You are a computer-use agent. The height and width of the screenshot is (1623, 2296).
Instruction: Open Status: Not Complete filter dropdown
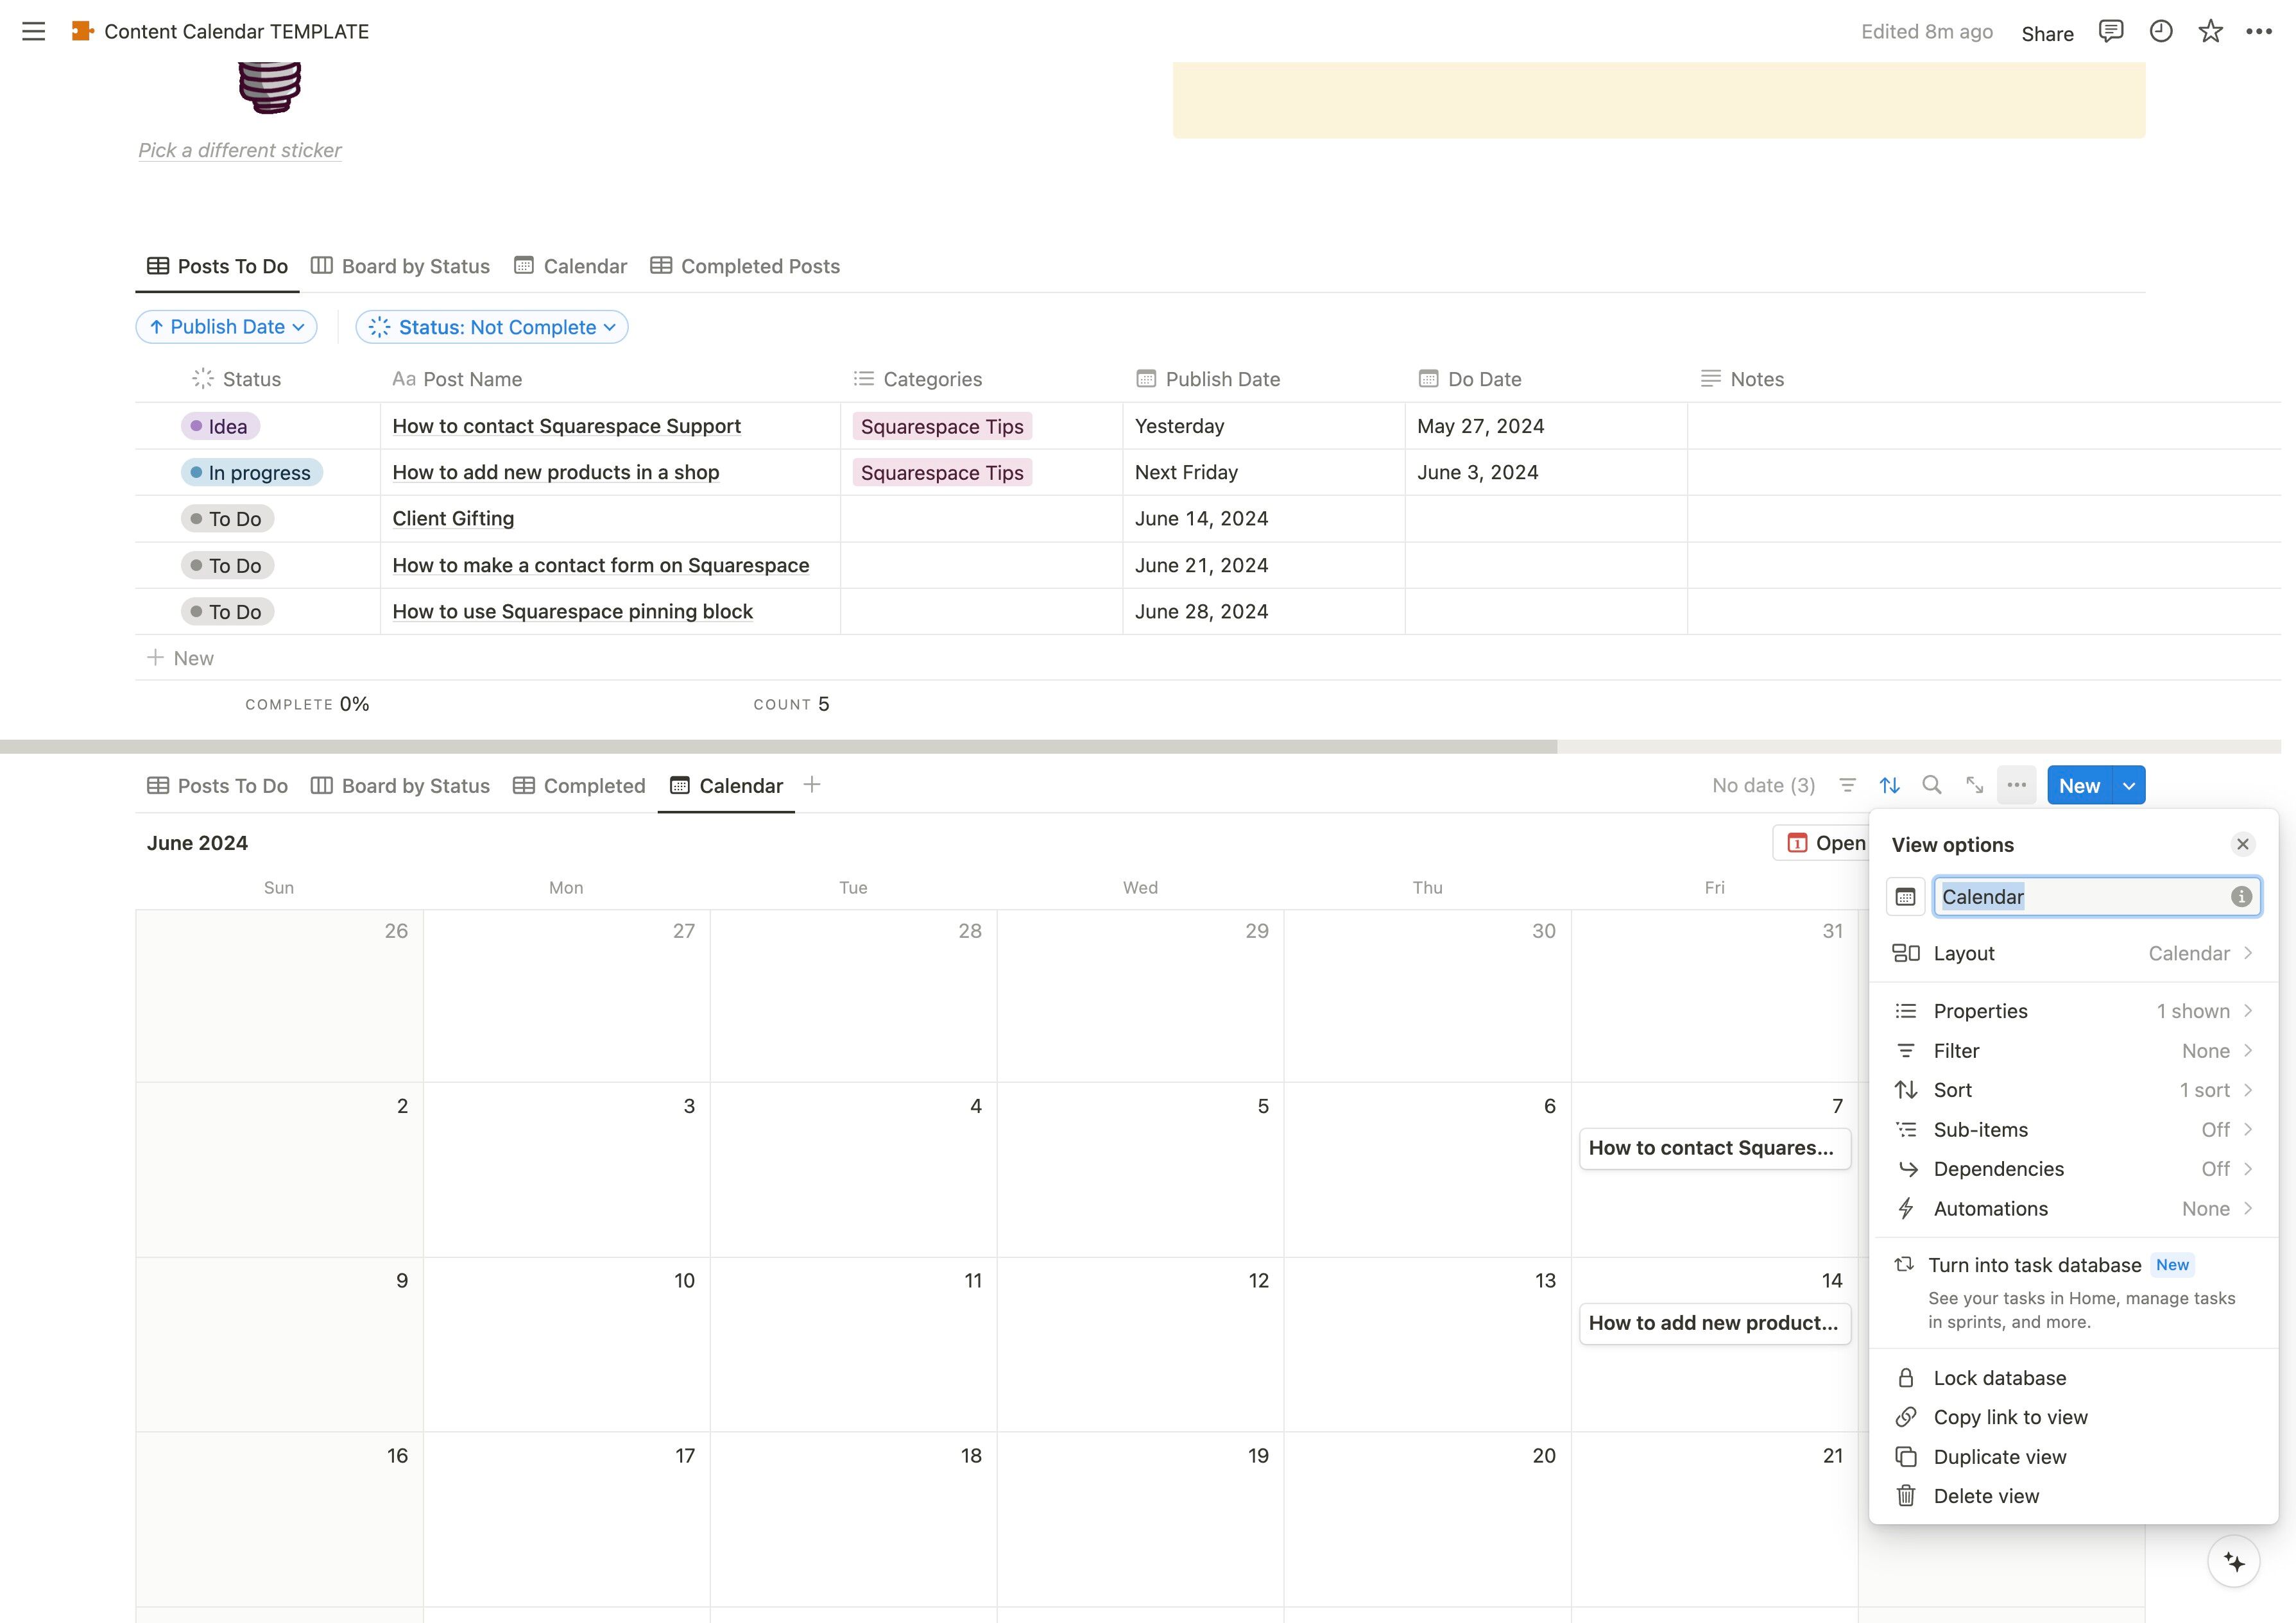pos(492,327)
